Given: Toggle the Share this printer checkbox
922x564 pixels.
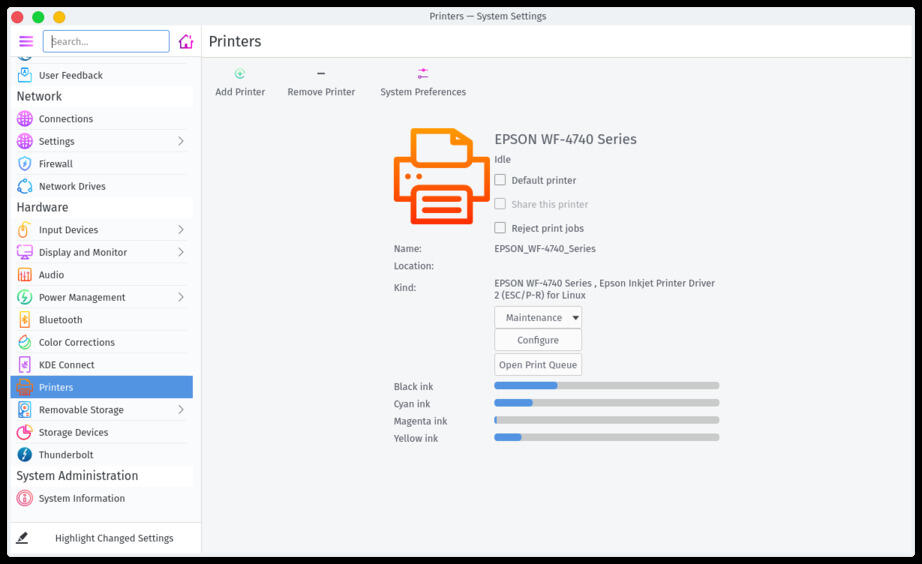Looking at the screenshot, I should pyautogui.click(x=500, y=204).
